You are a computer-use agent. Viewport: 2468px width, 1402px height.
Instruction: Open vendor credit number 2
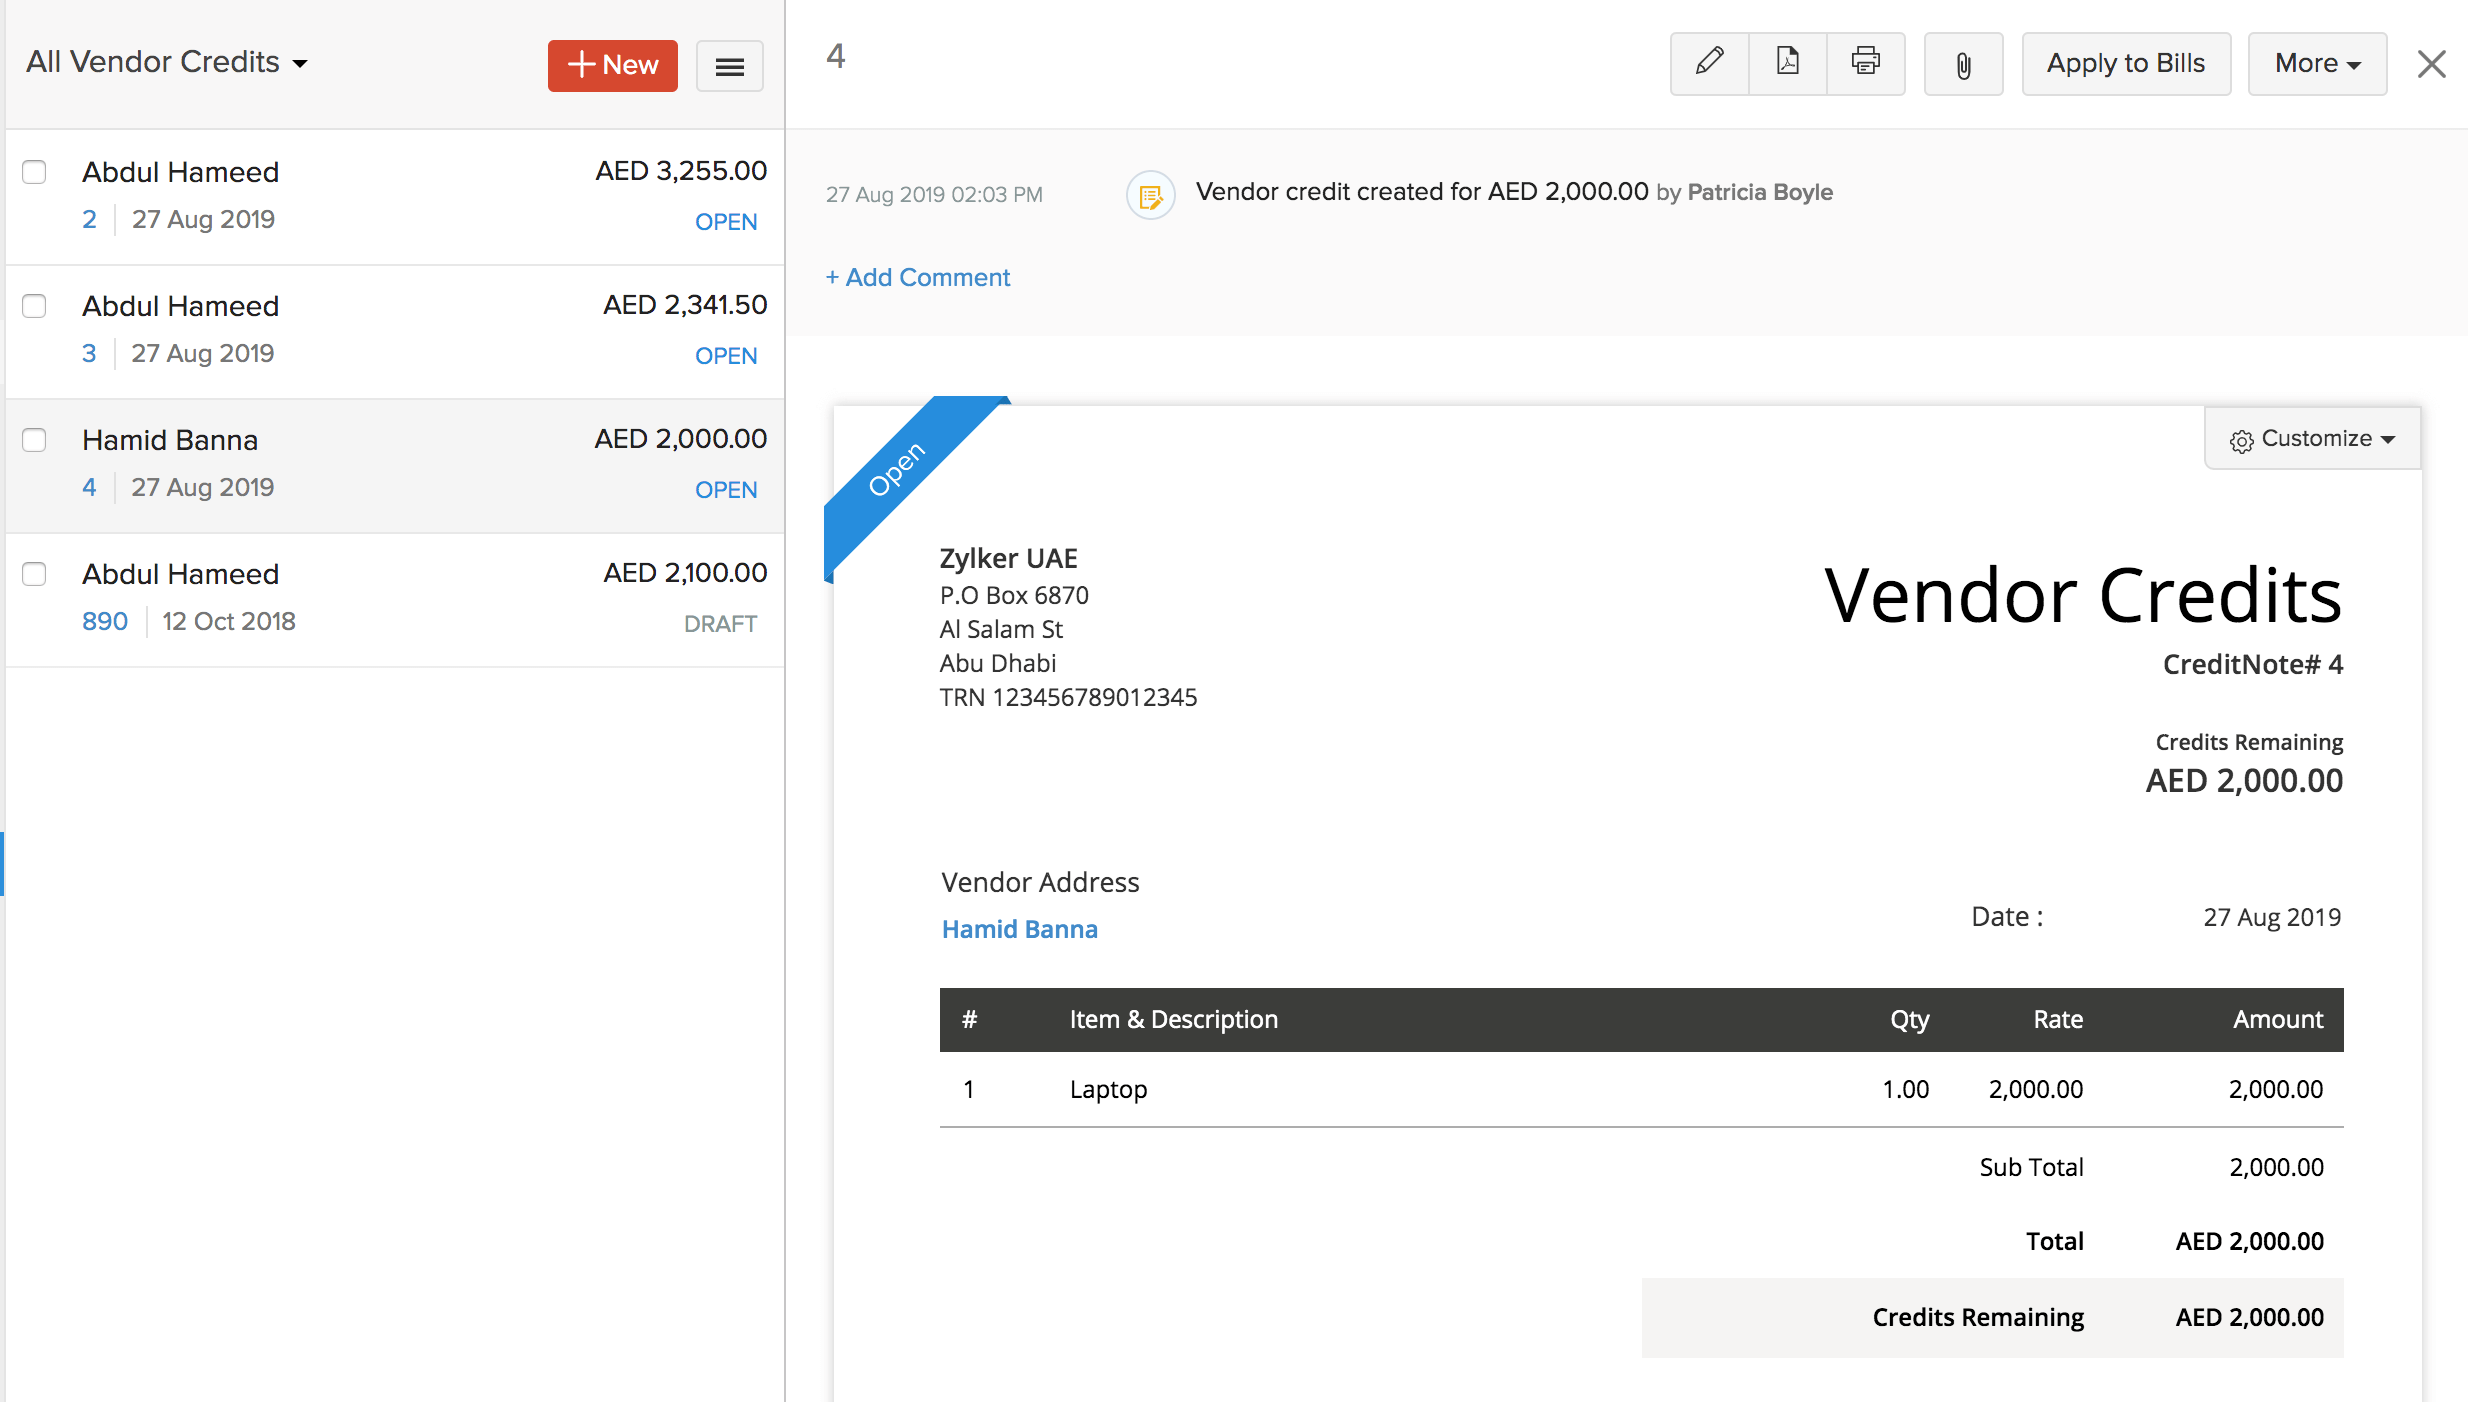[90, 219]
